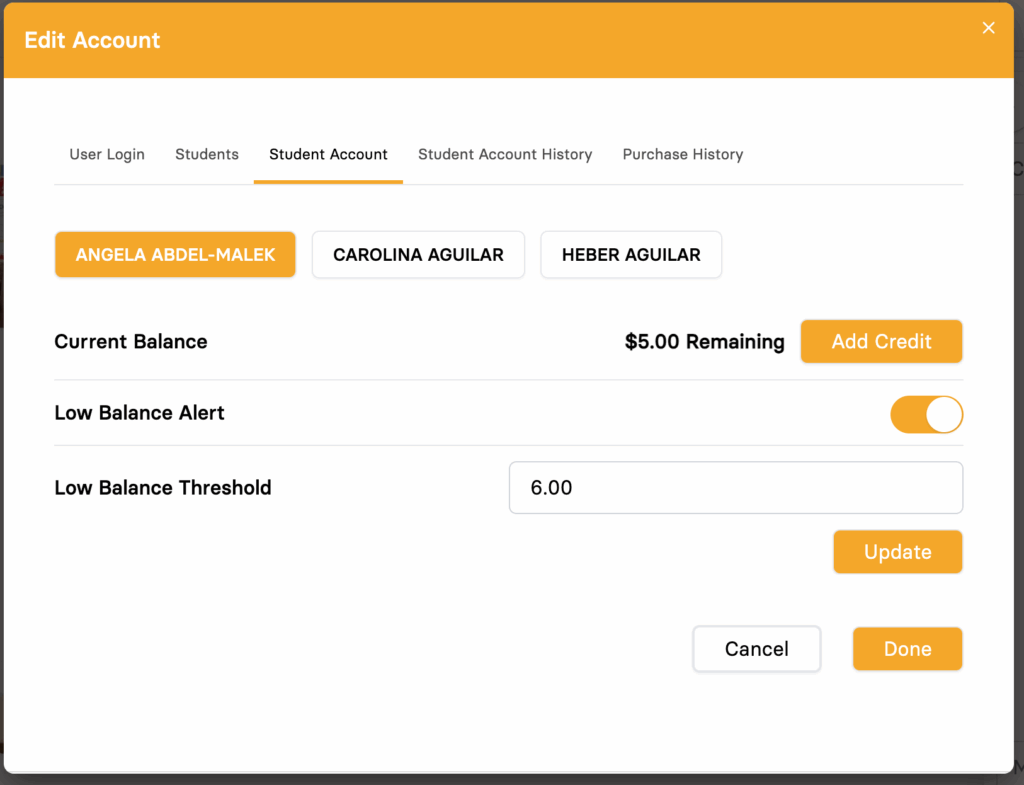The height and width of the screenshot is (785, 1024).
Task: Choose student Carolina Aguilar
Action: (418, 255)
